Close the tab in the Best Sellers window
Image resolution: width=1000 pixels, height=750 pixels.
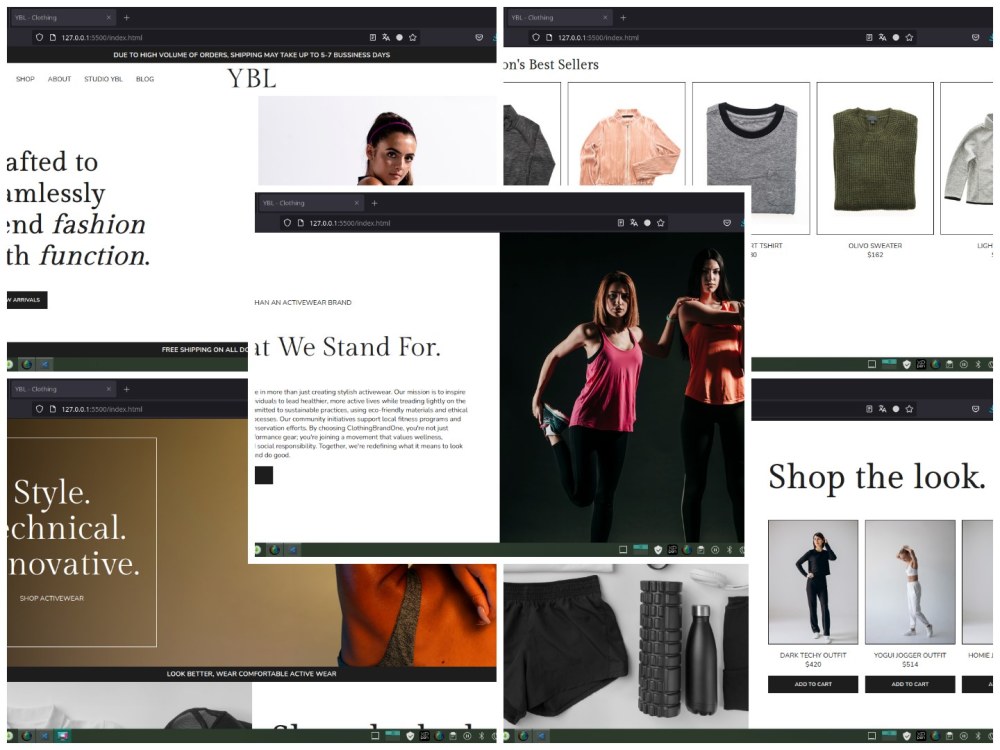point(605,18)
